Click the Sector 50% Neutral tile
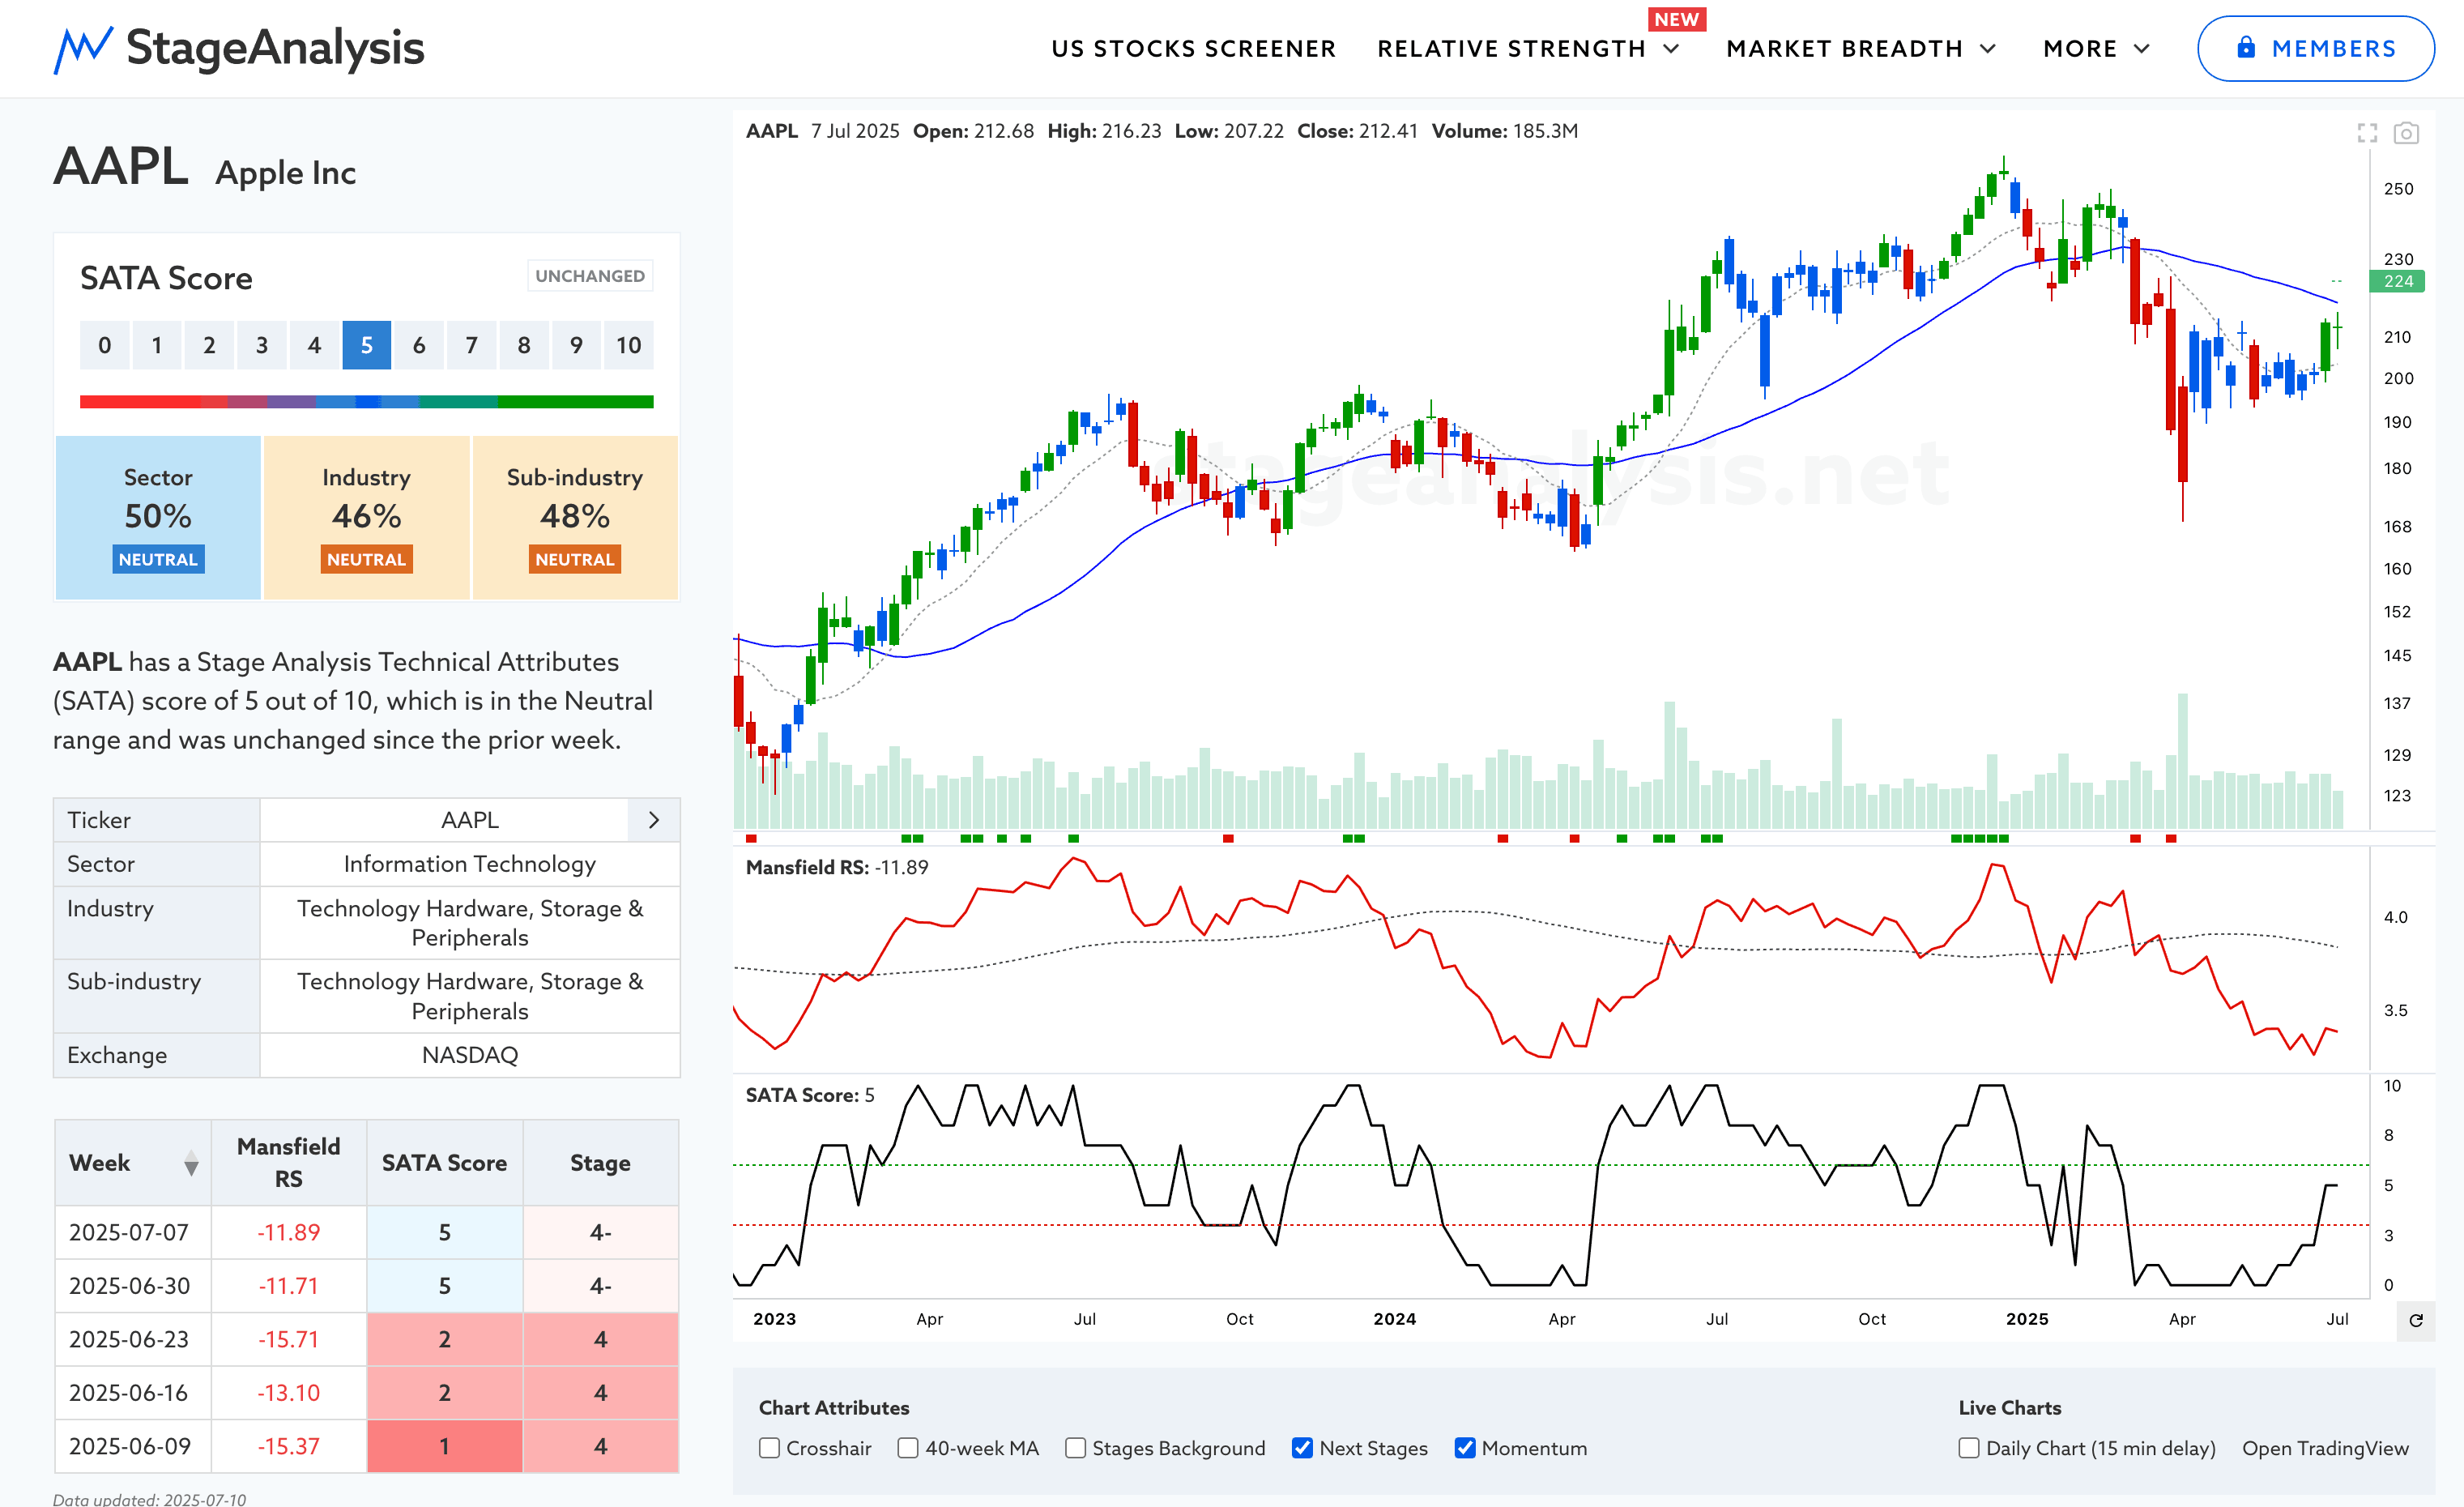The image size is (2464, 1507). coord(158,518)
